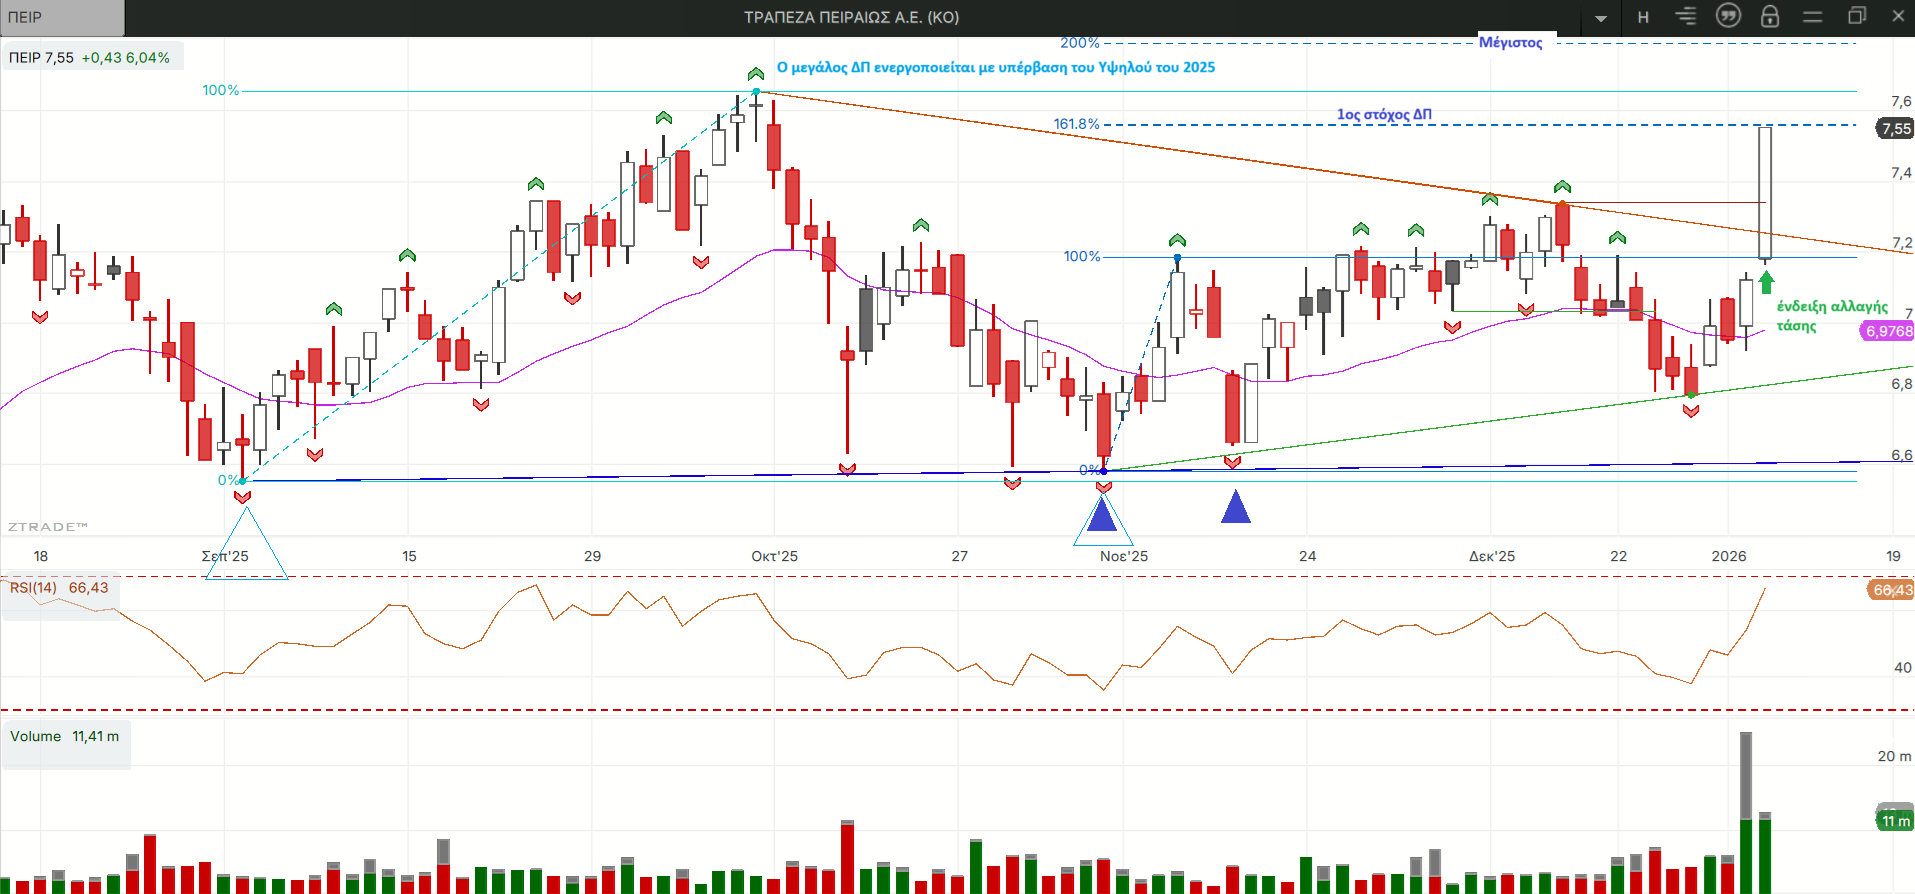This screenshot has height=894, width=1915.
Task: Open the indicators lines icon
Action: (x=1686, y=17)
